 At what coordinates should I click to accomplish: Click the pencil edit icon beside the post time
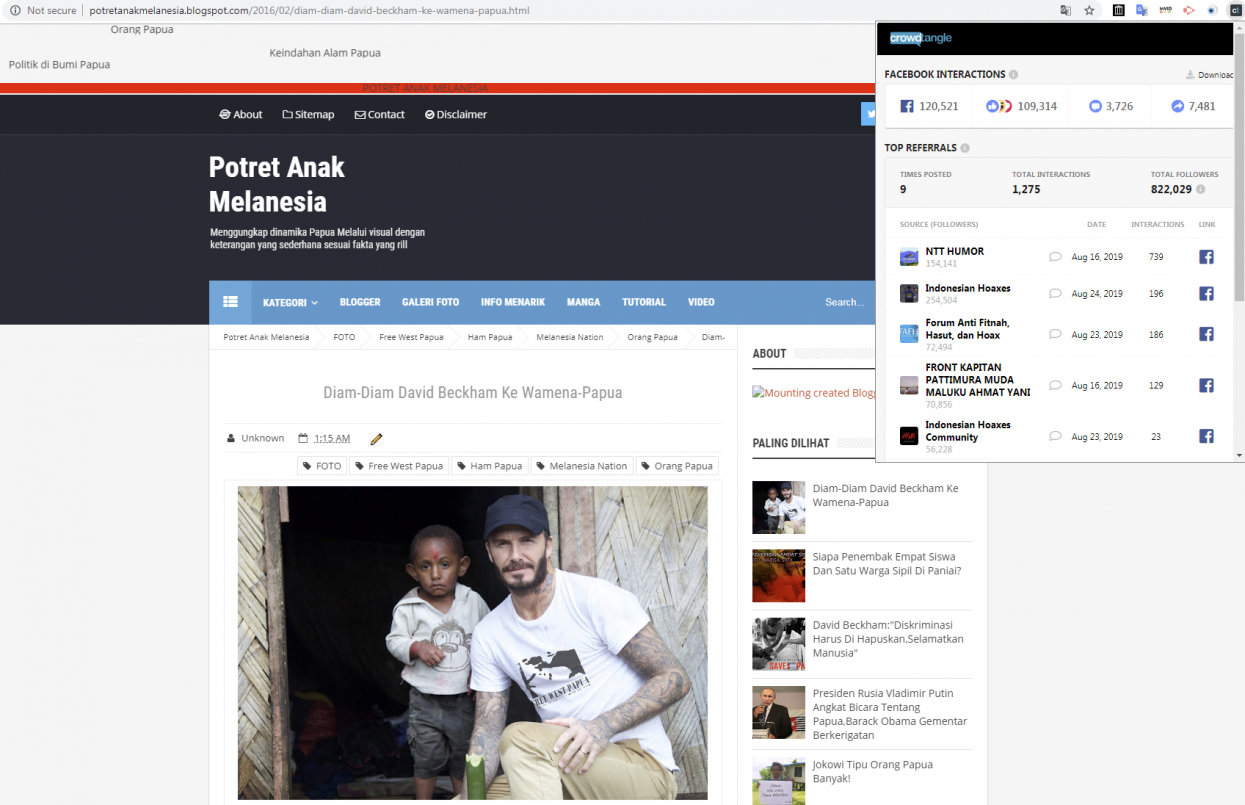(376, 439)
